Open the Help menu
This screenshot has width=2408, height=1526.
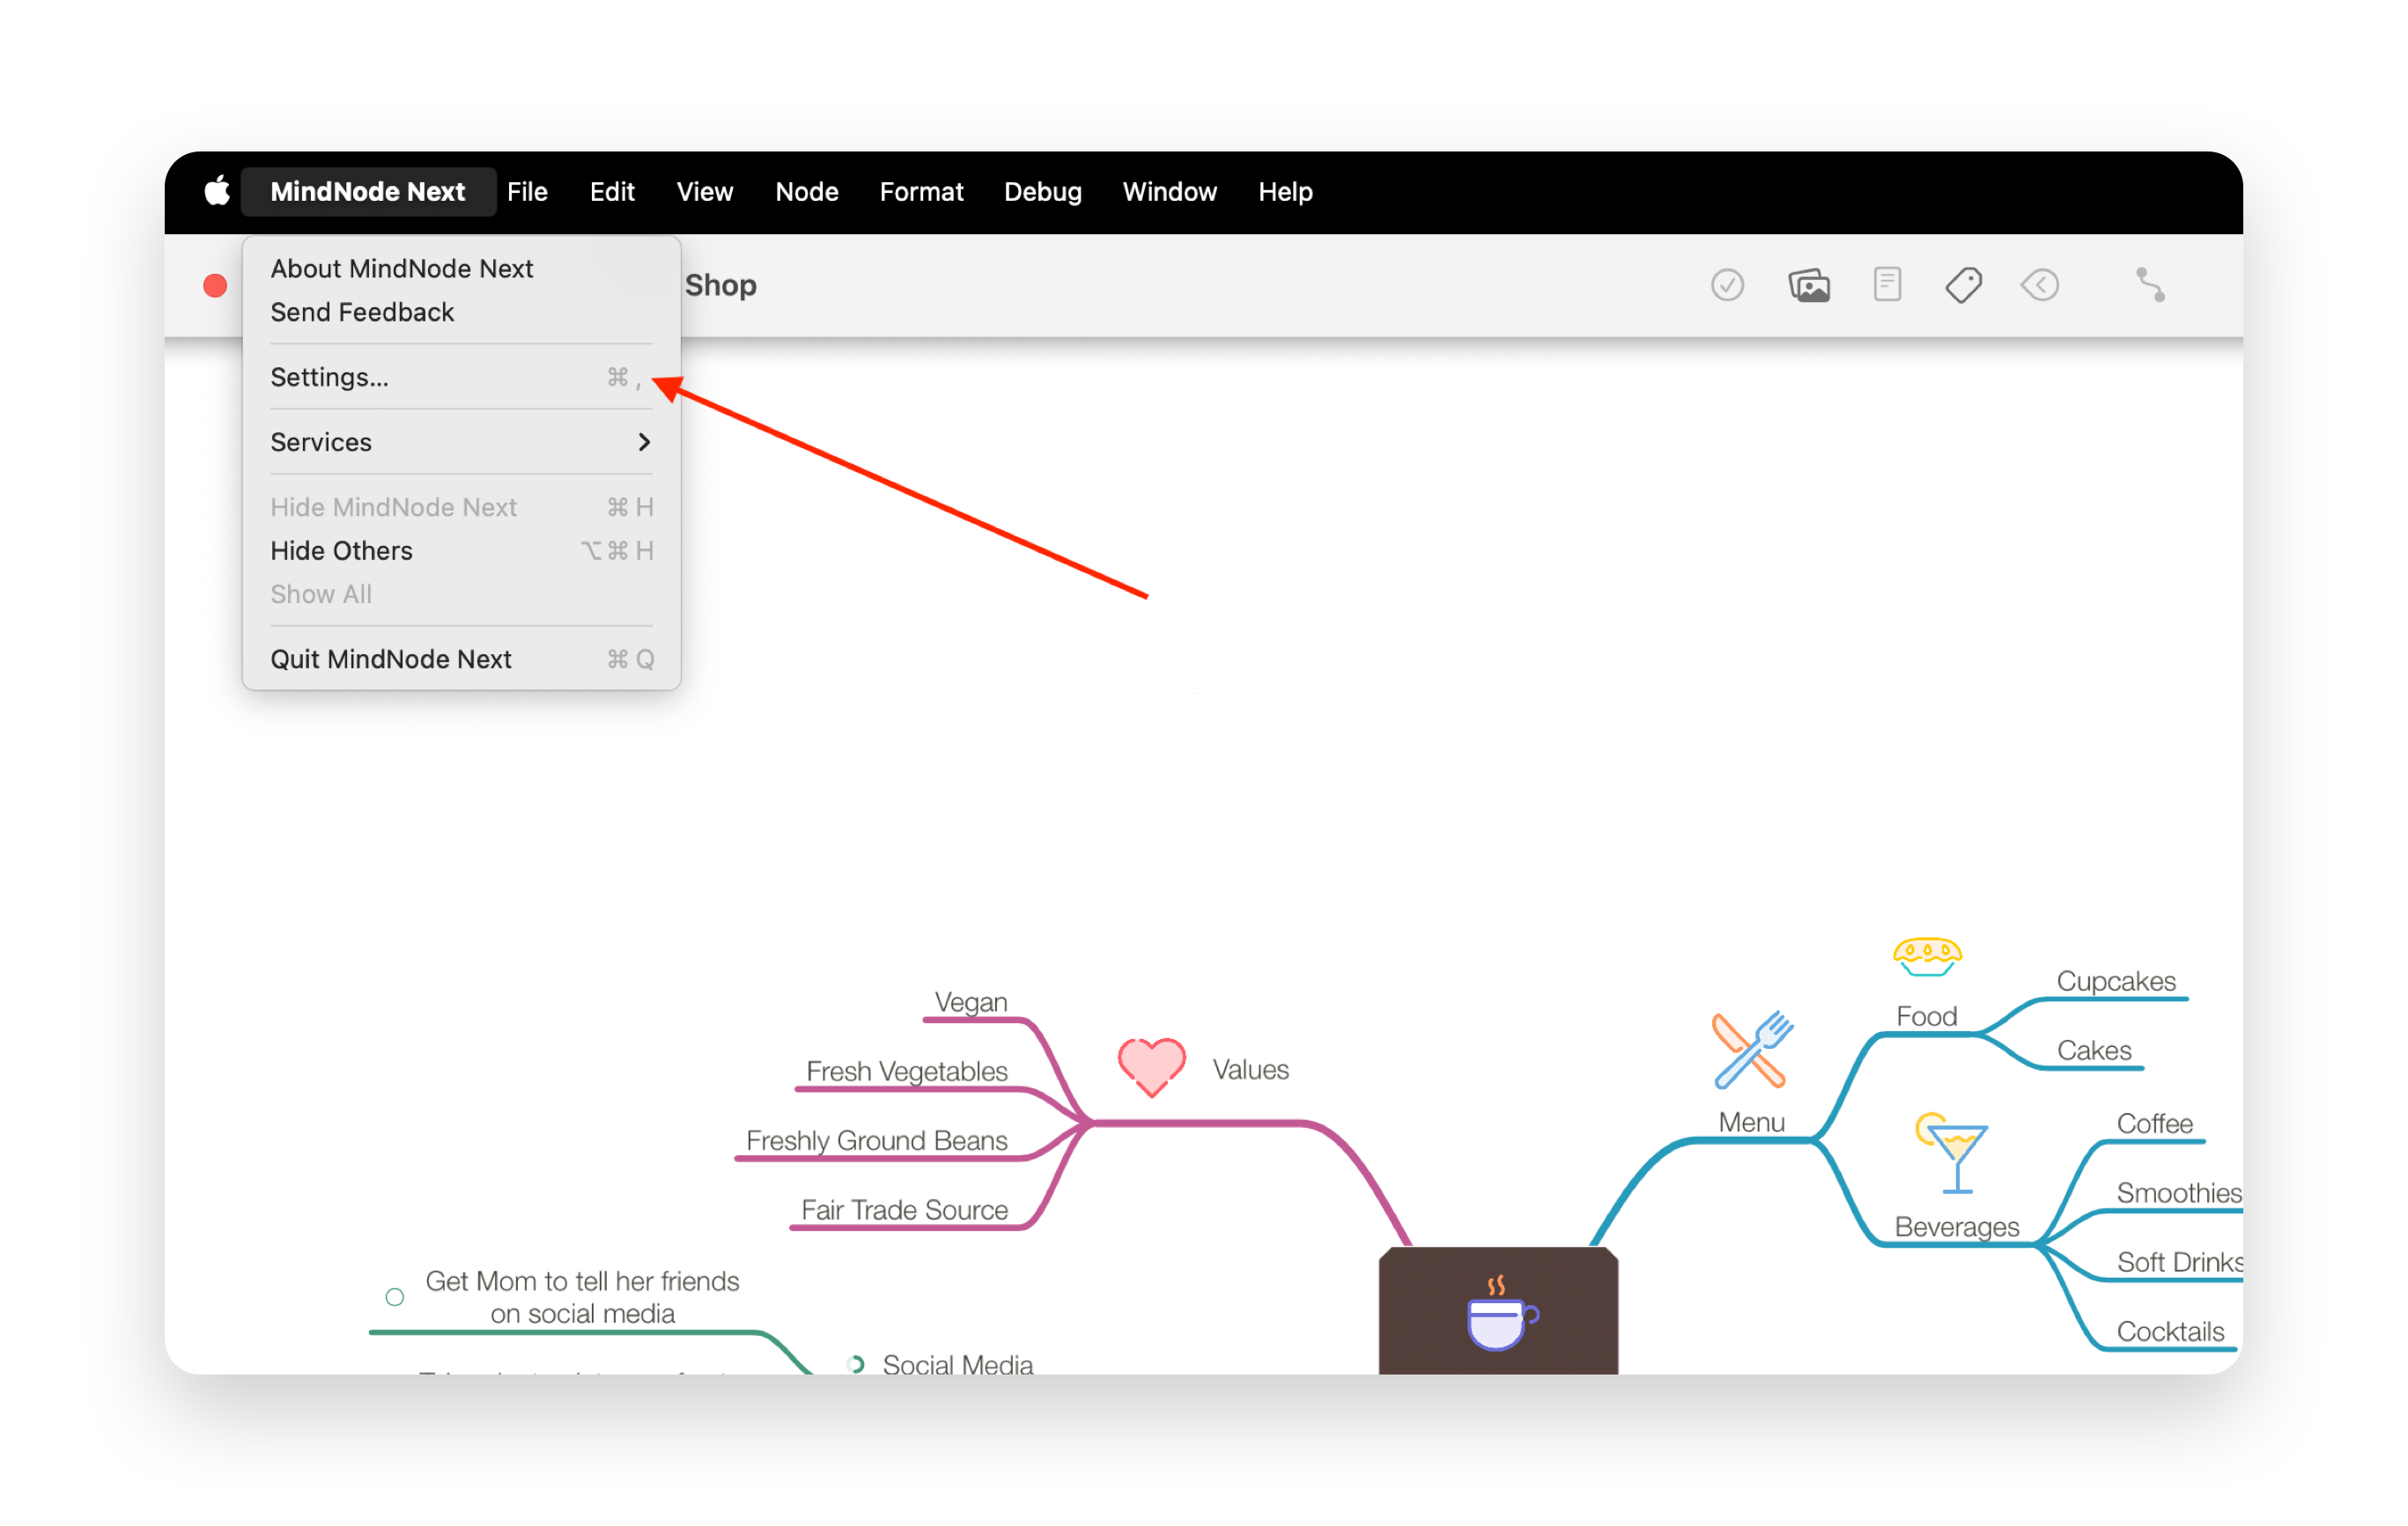tap(1285, 191)
